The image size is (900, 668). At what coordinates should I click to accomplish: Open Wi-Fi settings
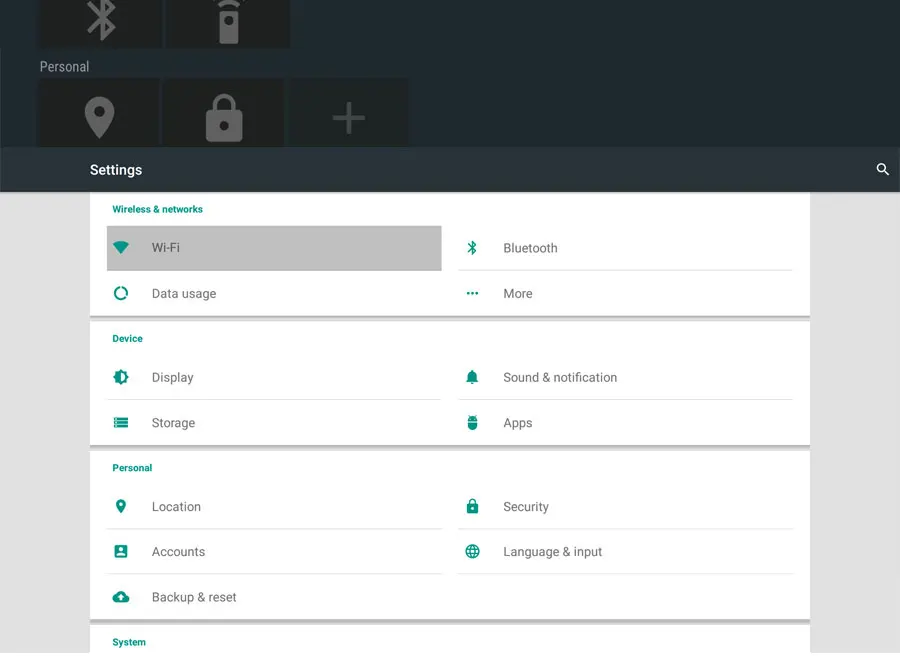[274, 248]
